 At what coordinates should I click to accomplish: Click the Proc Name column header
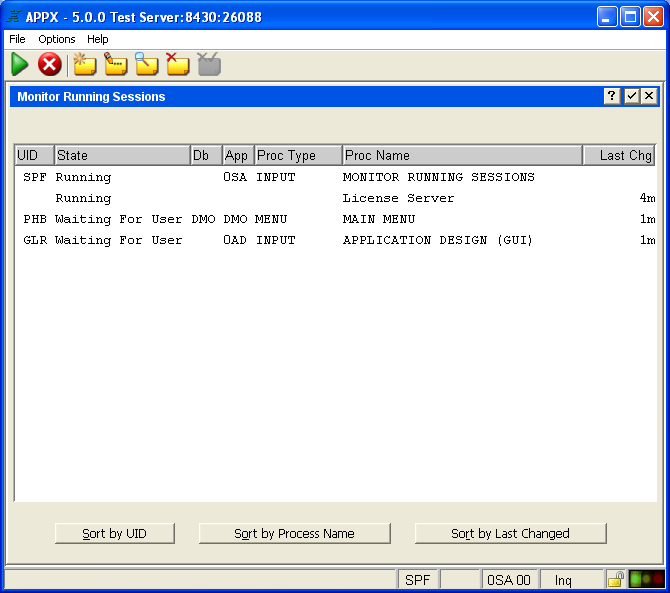[462, 156]
